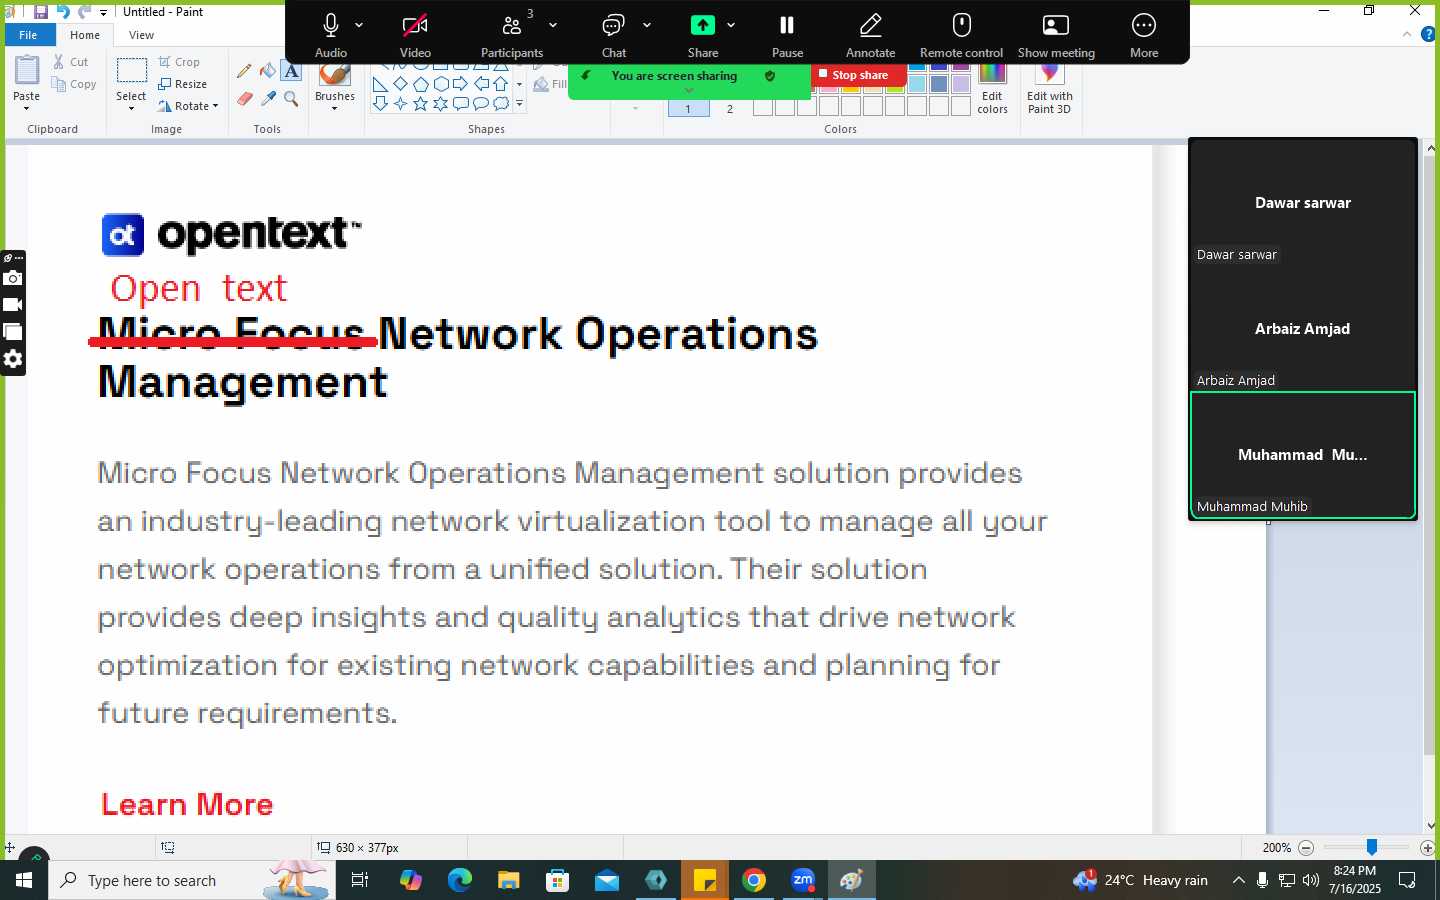Viewport: 1440px width, 900px height.
Task: Click the Crop command
Action: tap(179, 62)
